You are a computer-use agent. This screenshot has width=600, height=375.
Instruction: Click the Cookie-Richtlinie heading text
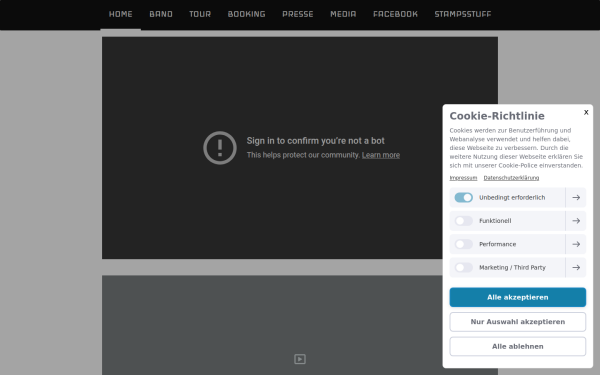click(497, 116)
